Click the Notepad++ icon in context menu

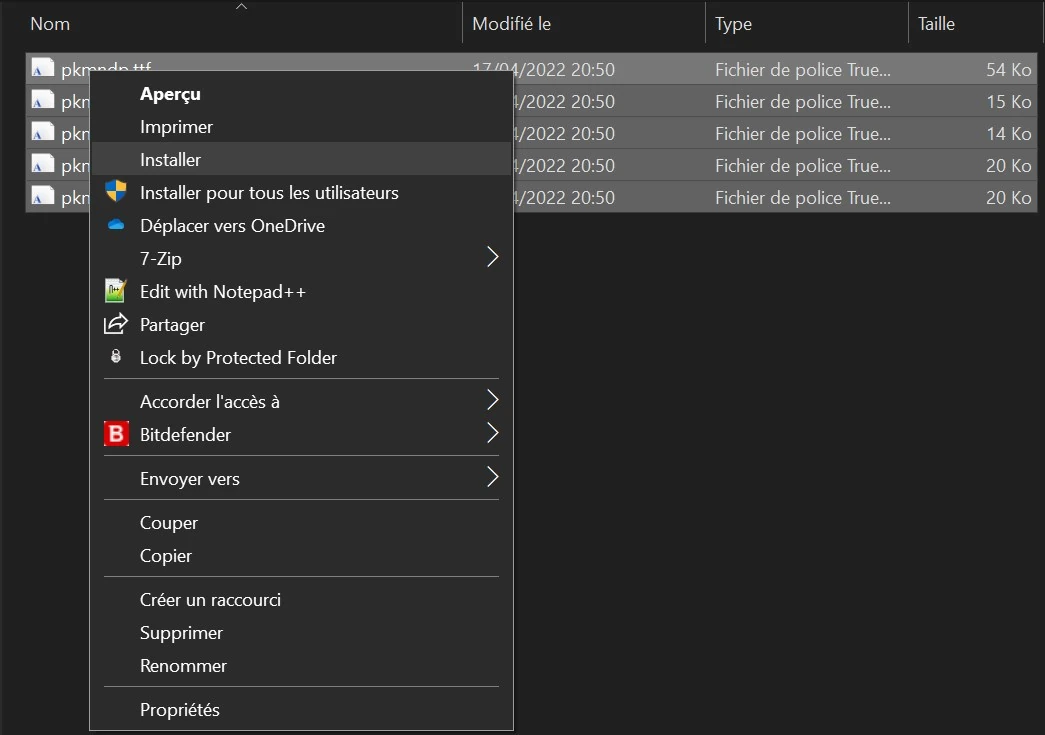pos(116,291)
